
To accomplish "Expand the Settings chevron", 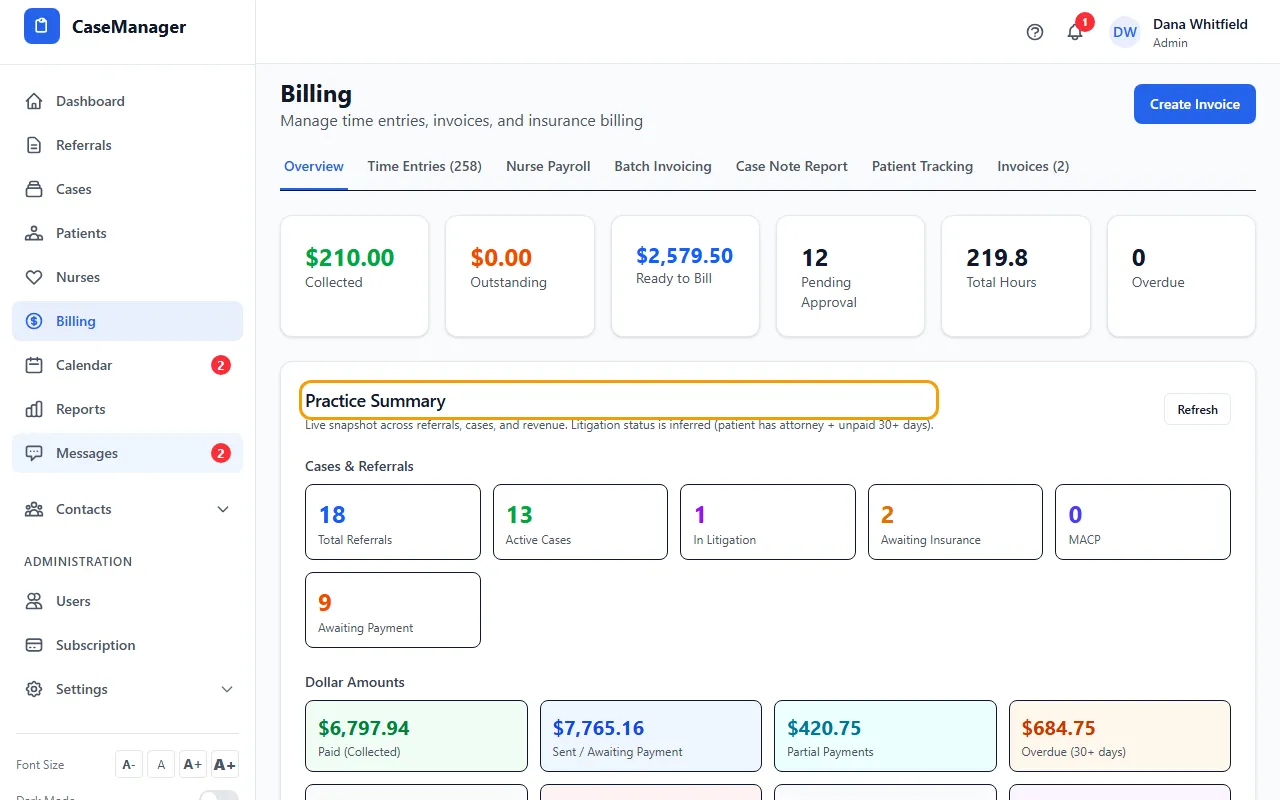I will click(x=227, y=689).
